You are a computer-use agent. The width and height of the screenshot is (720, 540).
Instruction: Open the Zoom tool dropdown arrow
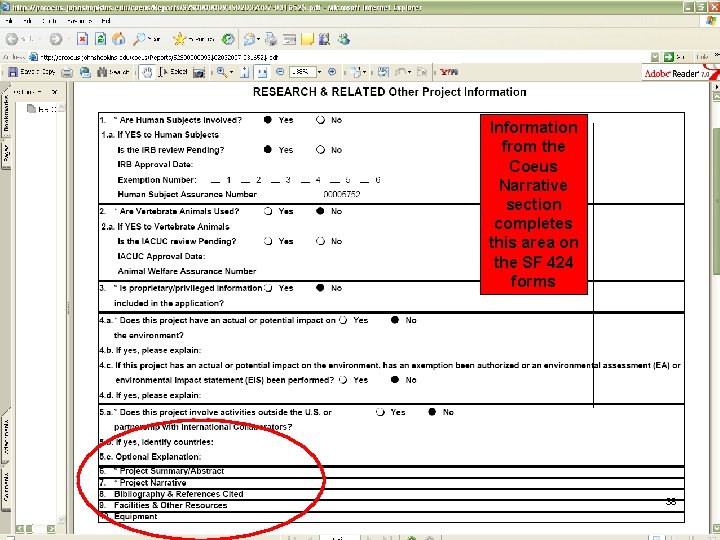pos(231,72)
